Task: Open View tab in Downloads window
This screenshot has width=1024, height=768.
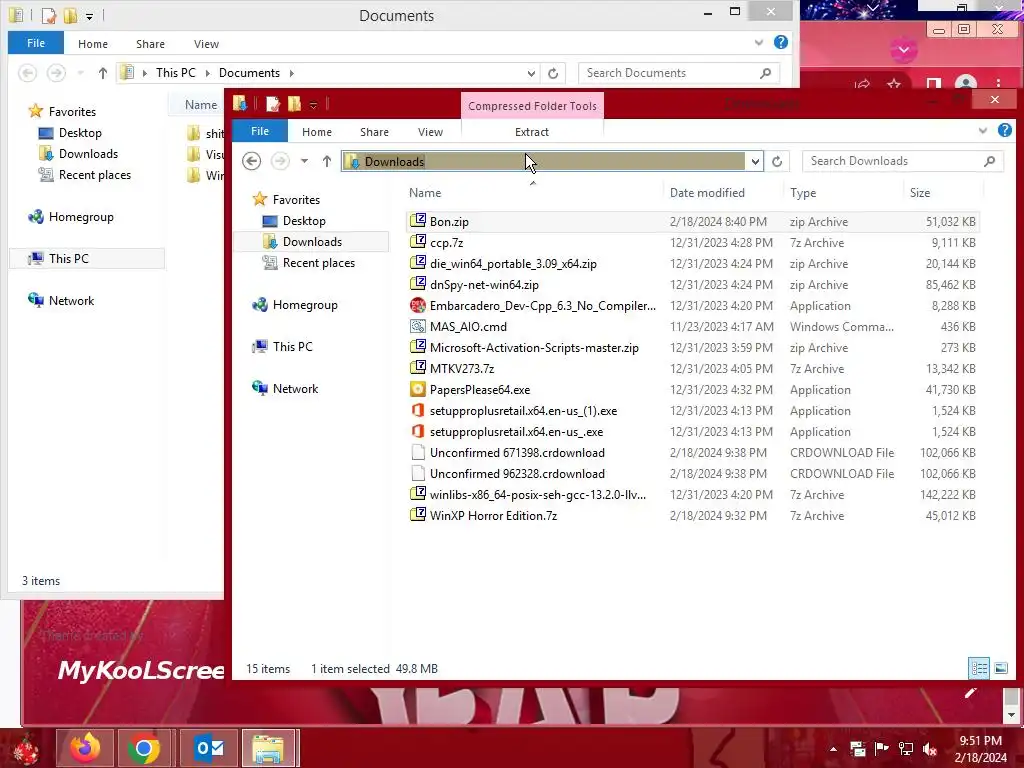Action: click(430, 132)
